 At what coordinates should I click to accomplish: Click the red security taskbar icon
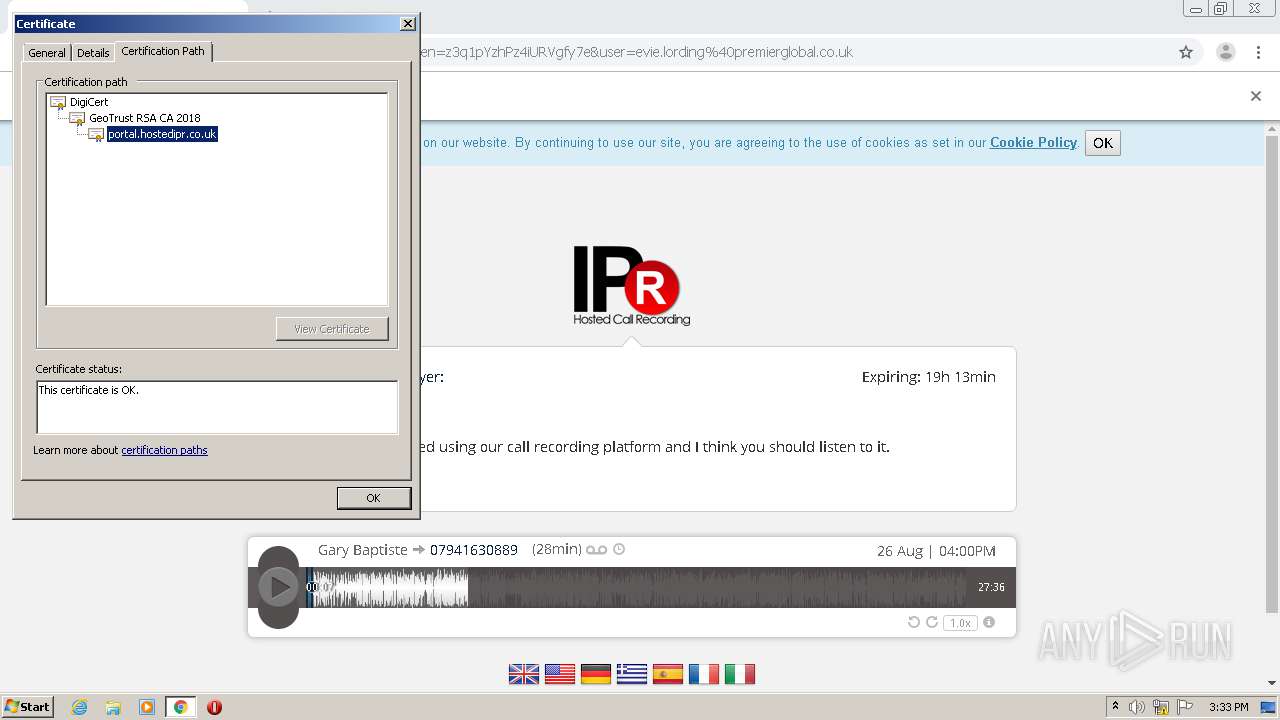[x=214, y=707]
